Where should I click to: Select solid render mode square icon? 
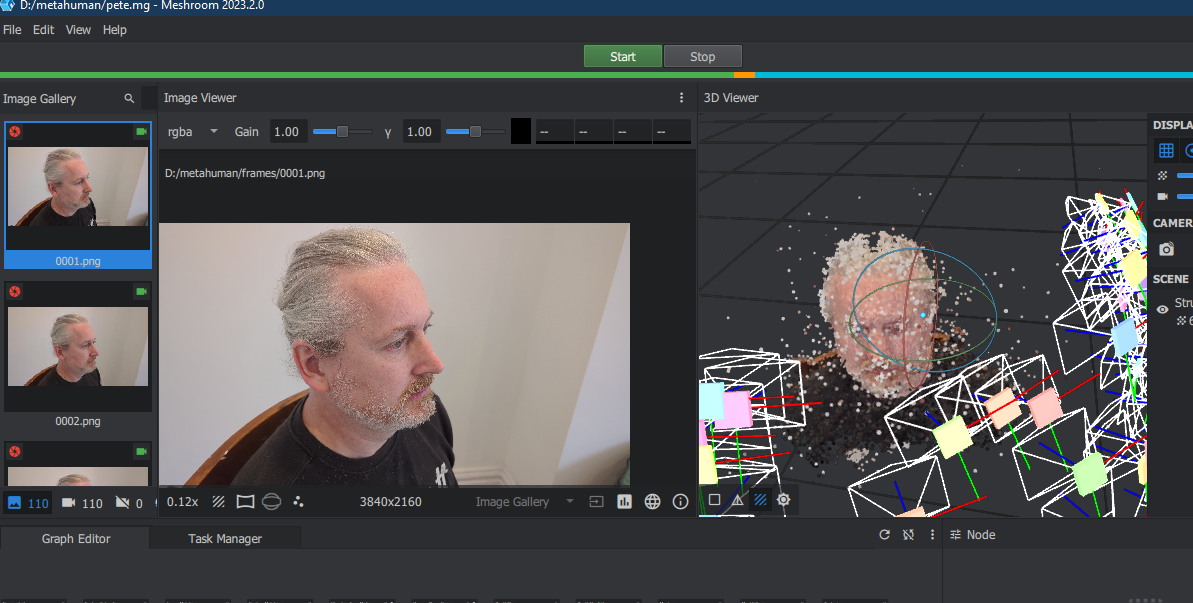coord(714,500)
